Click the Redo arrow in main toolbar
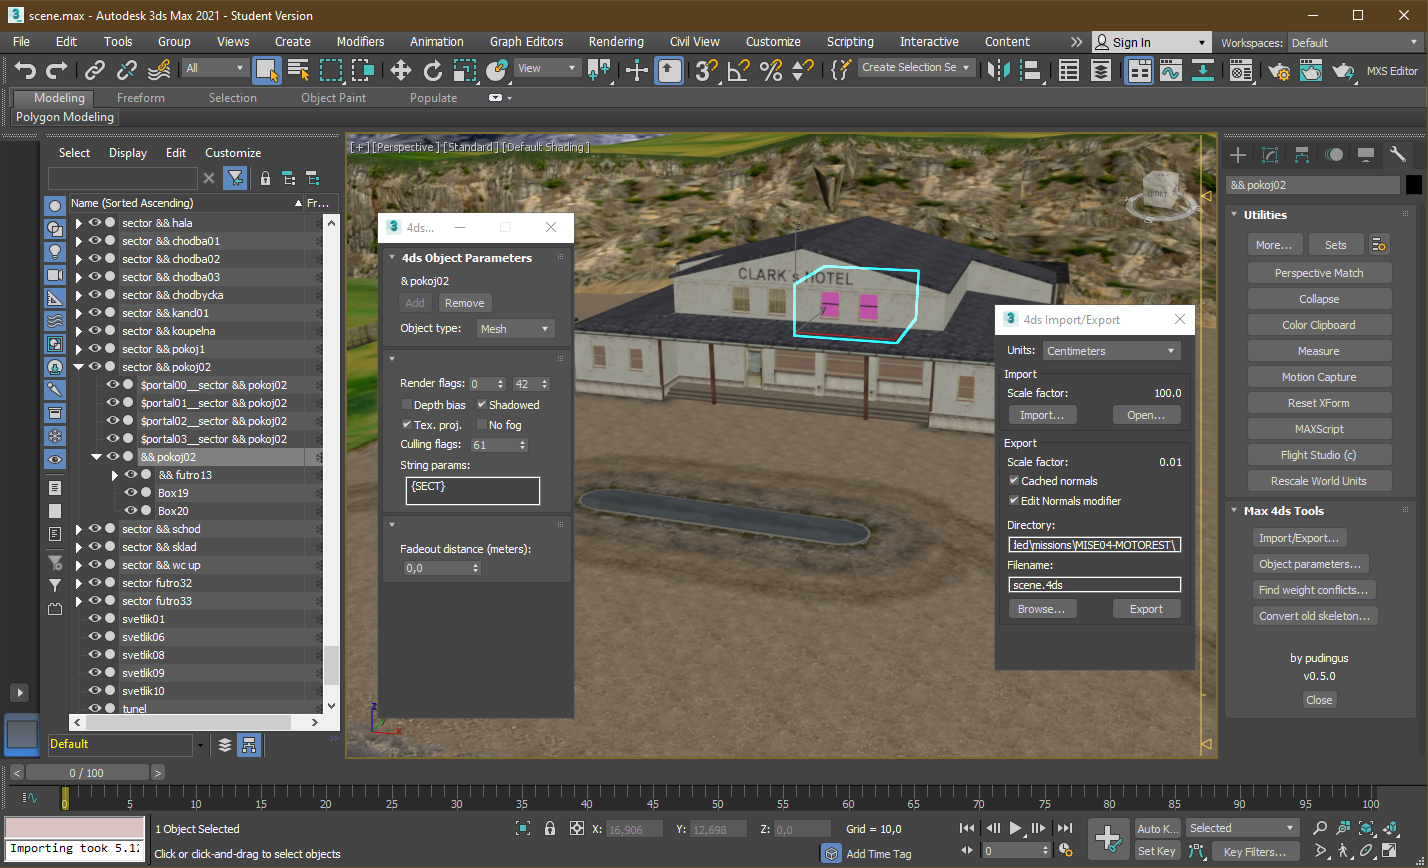Screen dimensions: 1428x868 coord(57,70)
